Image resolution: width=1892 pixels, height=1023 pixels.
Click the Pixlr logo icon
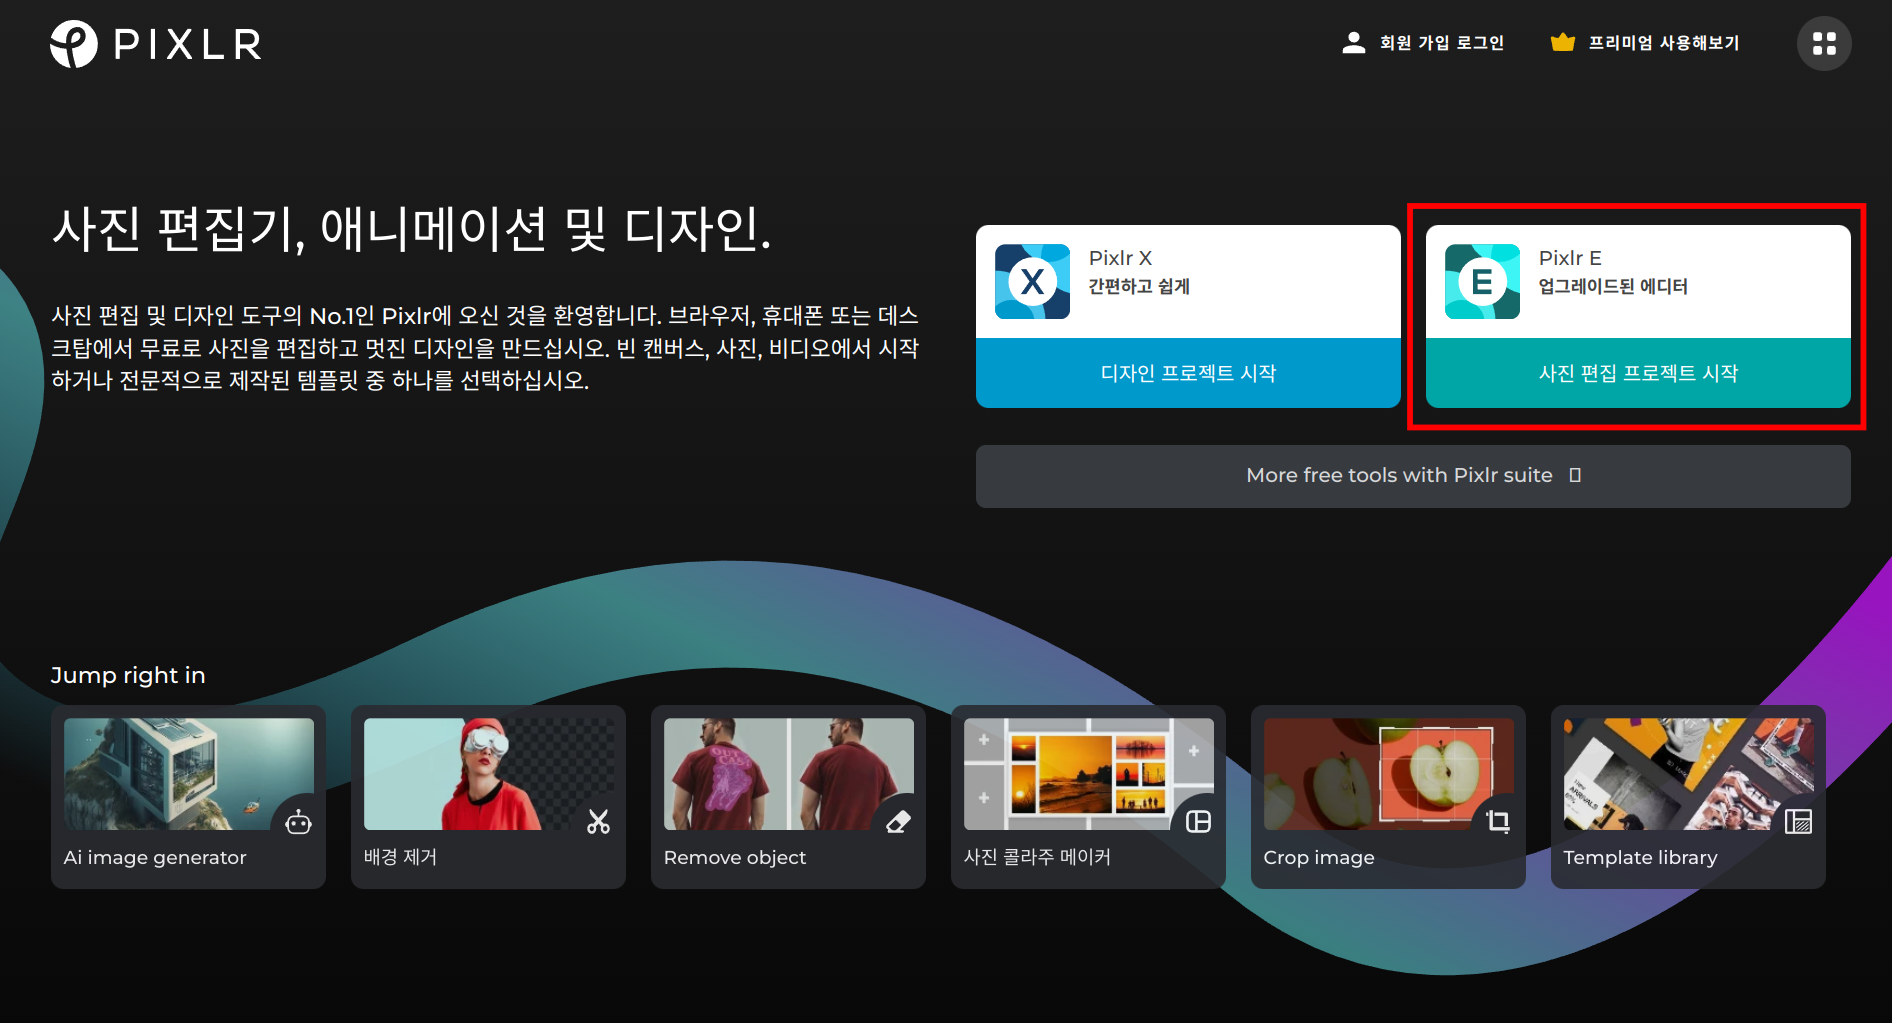74,44
